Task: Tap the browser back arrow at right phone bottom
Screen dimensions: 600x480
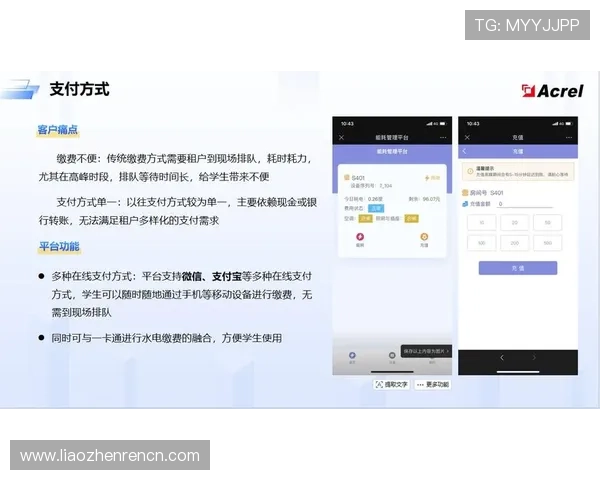Action: (502, 358)
